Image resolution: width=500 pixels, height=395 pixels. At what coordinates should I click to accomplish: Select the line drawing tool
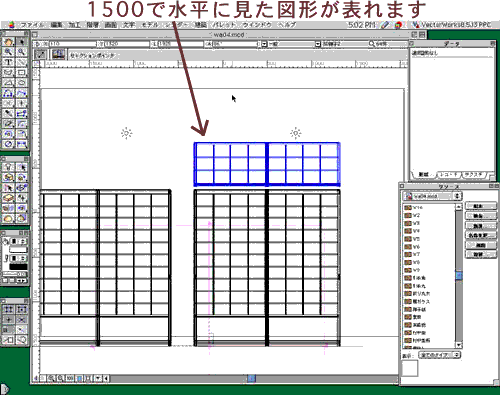21,62
